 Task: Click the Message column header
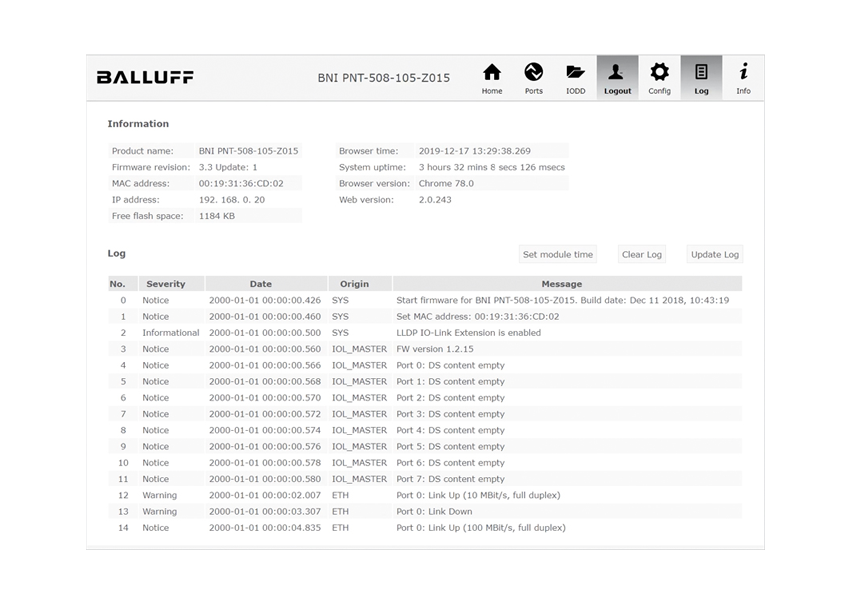click(x=567, y=284)
